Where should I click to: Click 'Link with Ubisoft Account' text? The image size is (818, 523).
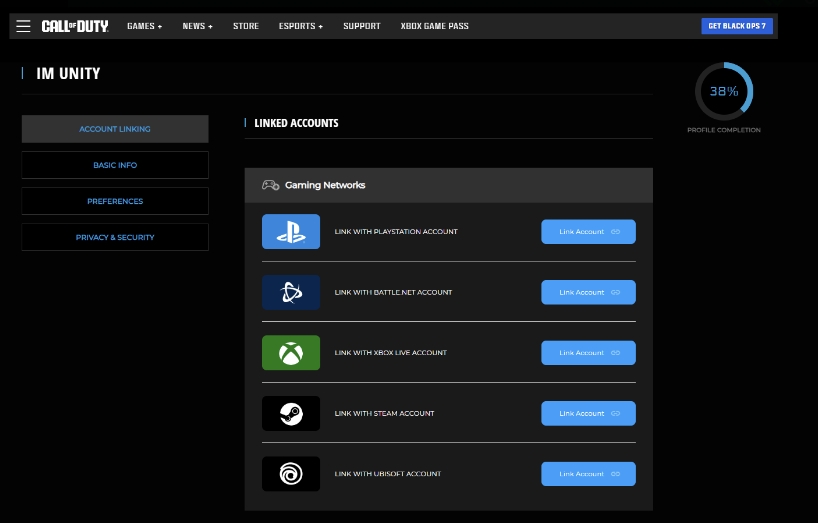pyautogui.click(x=388, y=474)
